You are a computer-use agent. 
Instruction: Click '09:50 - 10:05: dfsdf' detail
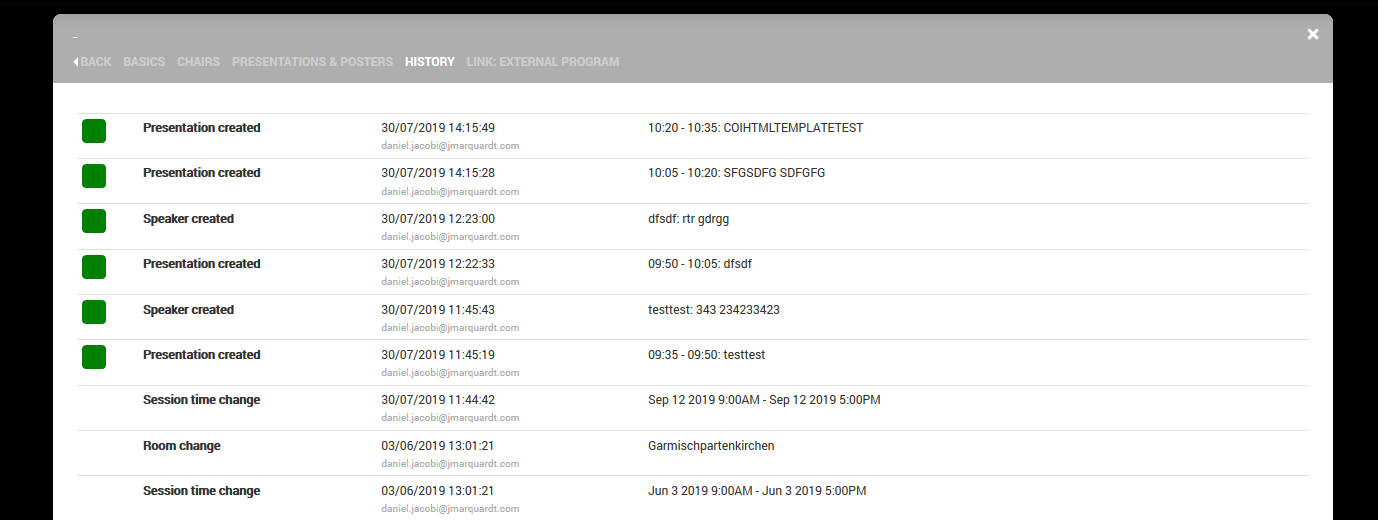pyautogui.click(x=700, y=264)
